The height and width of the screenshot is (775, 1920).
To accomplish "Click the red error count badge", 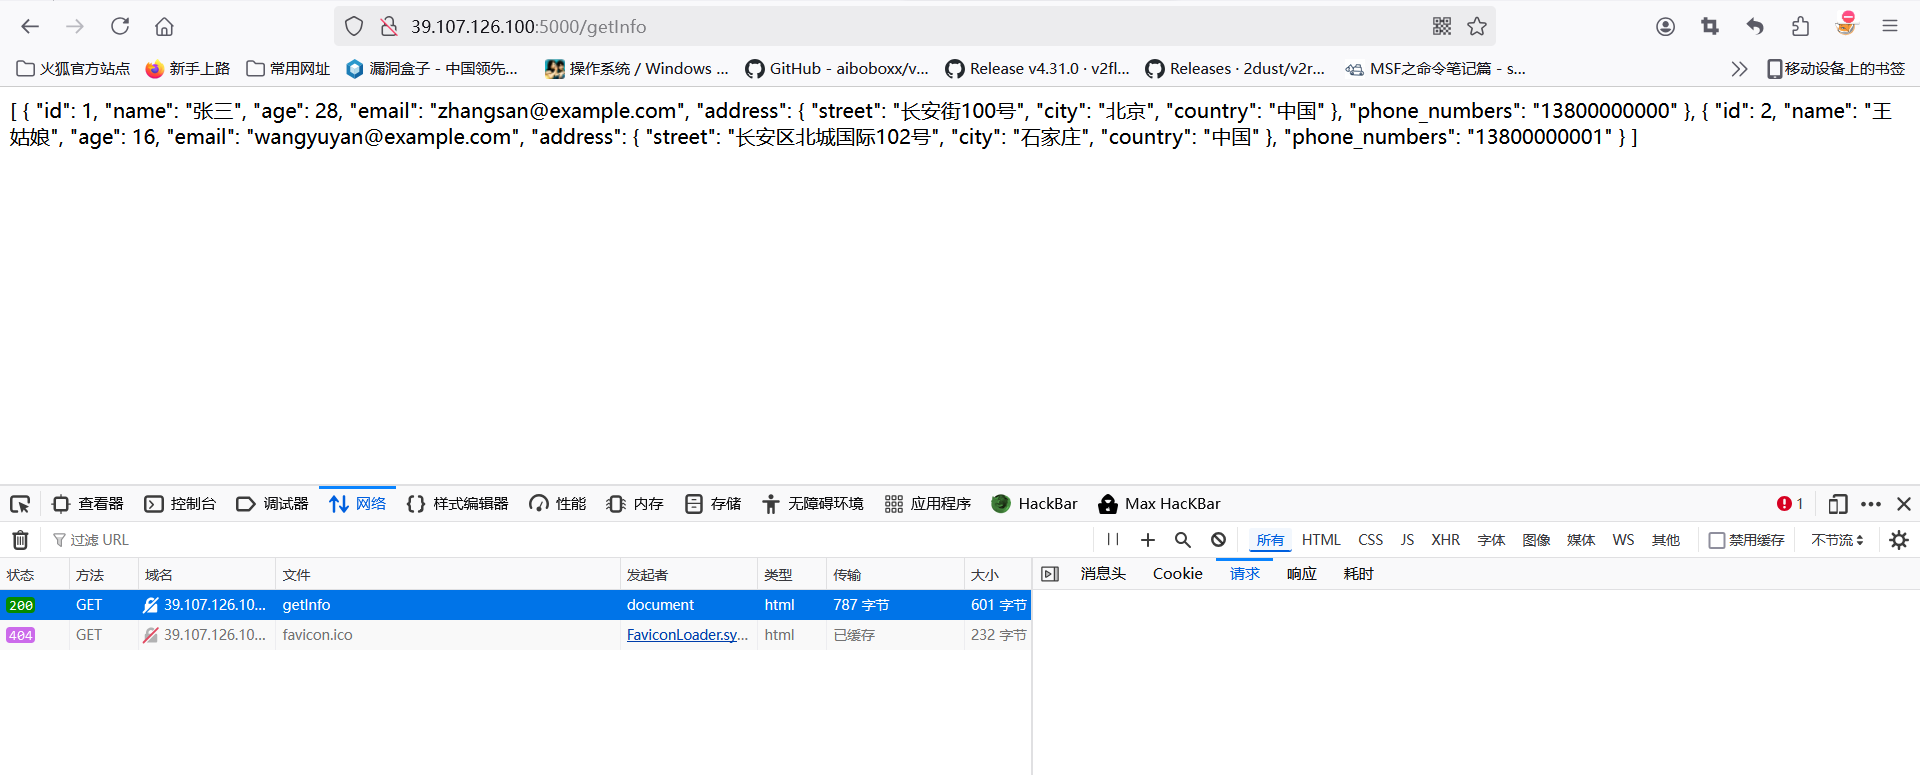I will (1790, 504).
